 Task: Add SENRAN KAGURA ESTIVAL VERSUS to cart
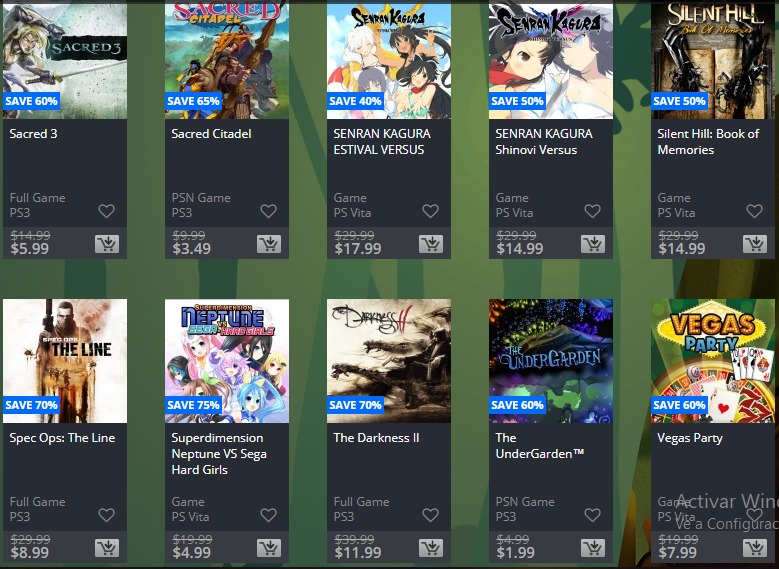coord(431,244)
